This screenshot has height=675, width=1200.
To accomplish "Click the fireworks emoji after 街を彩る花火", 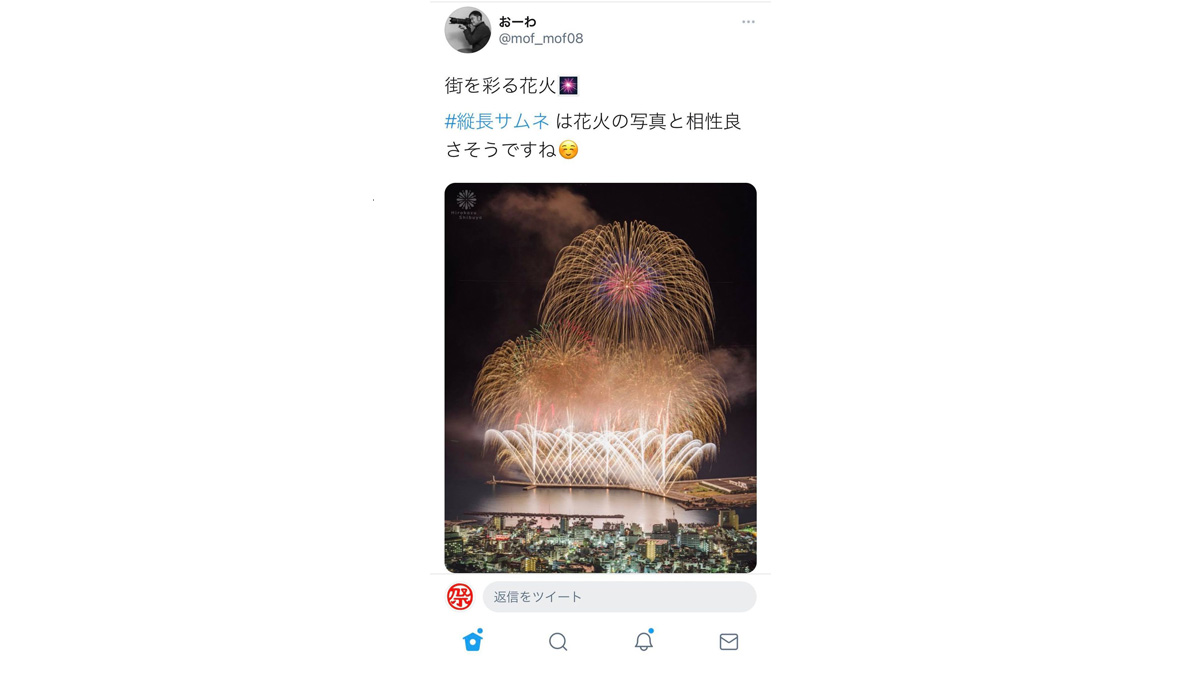I will click(568, 86).
